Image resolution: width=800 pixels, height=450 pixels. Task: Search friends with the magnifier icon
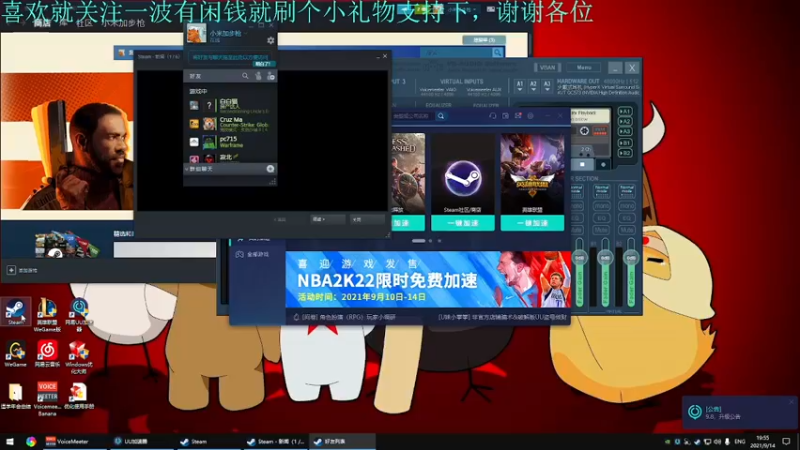pos(245,76)
